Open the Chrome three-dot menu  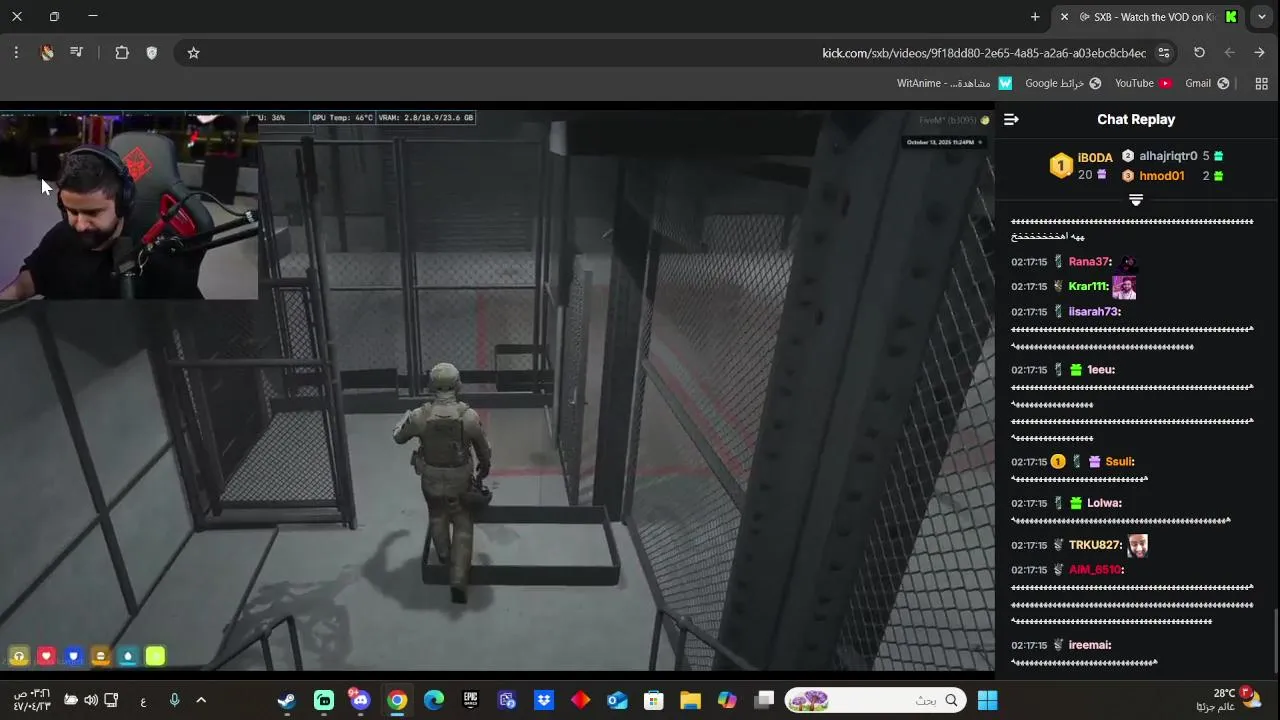coord(16,53)
